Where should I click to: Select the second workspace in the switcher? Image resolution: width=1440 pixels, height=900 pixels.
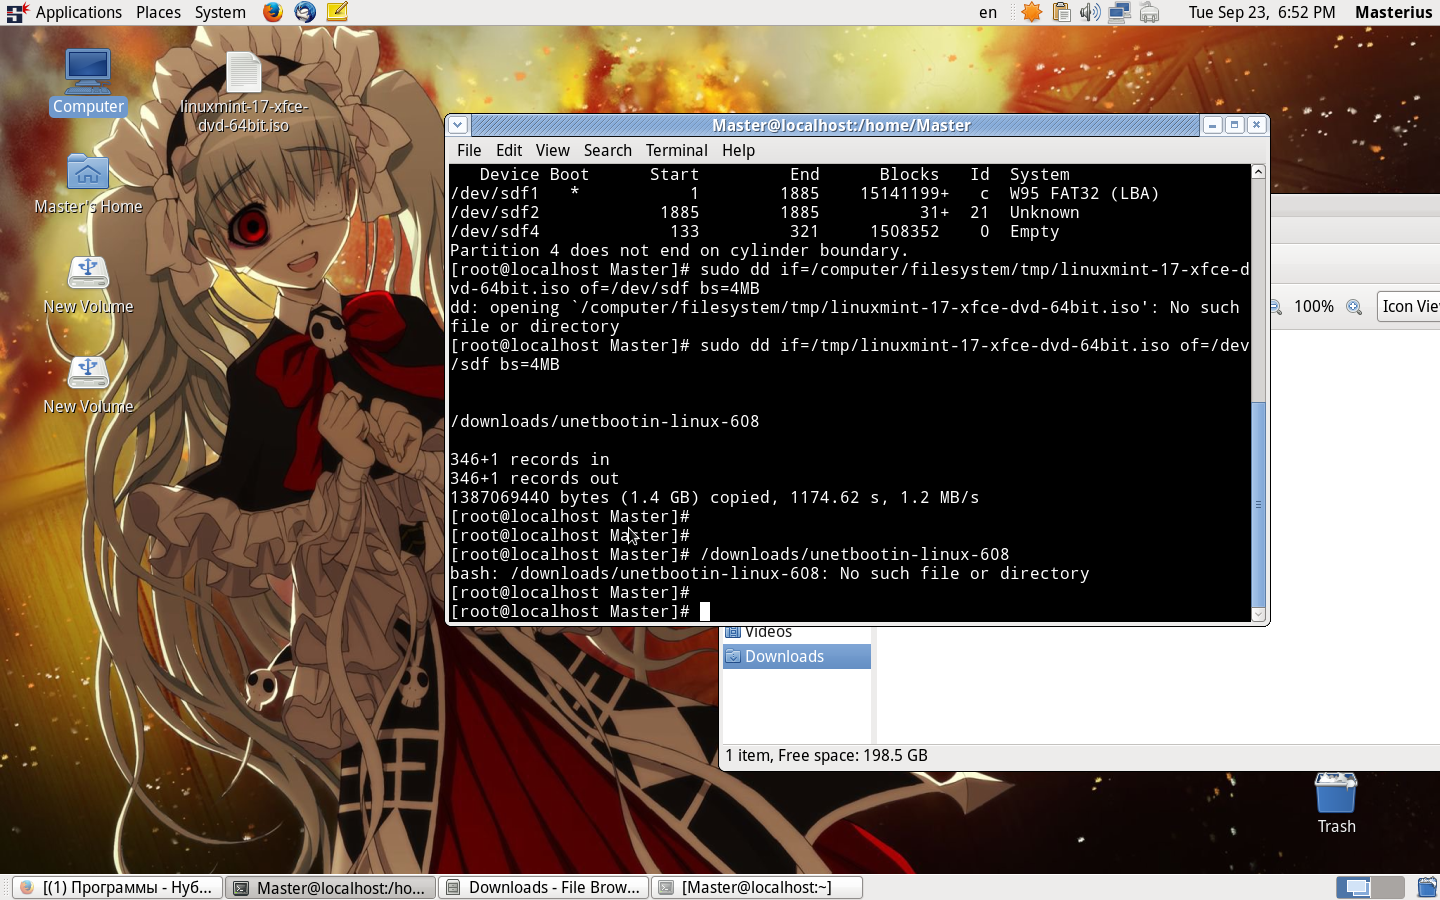tap(1388, 887)
